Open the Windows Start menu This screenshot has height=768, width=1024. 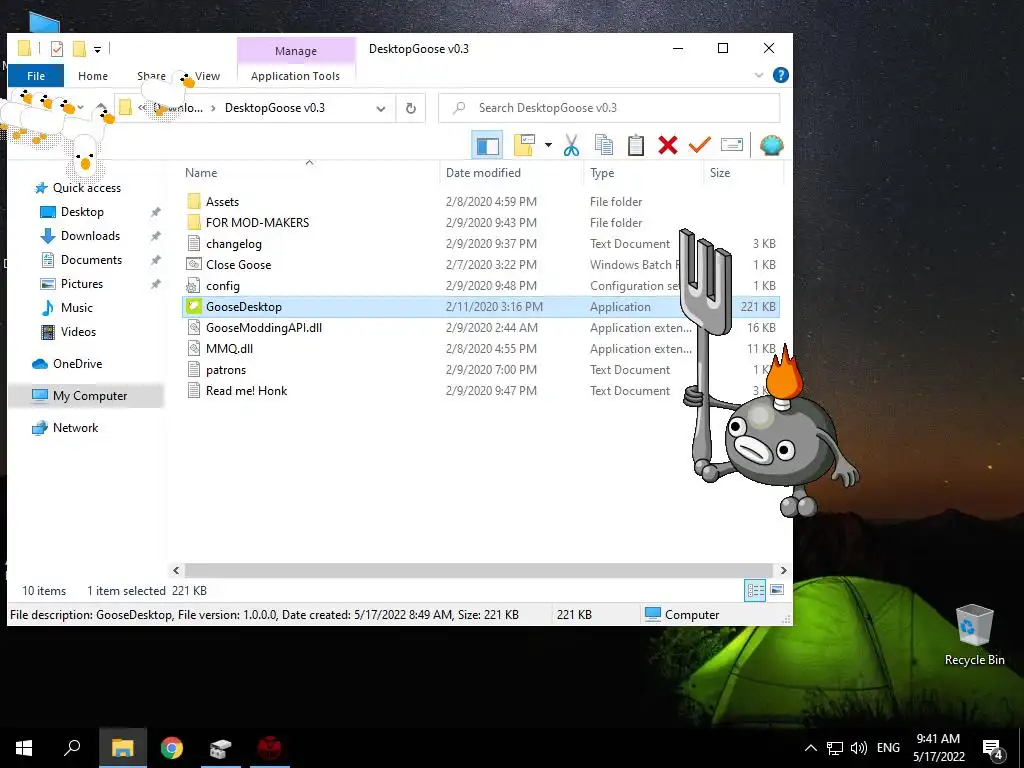point(24,748)
